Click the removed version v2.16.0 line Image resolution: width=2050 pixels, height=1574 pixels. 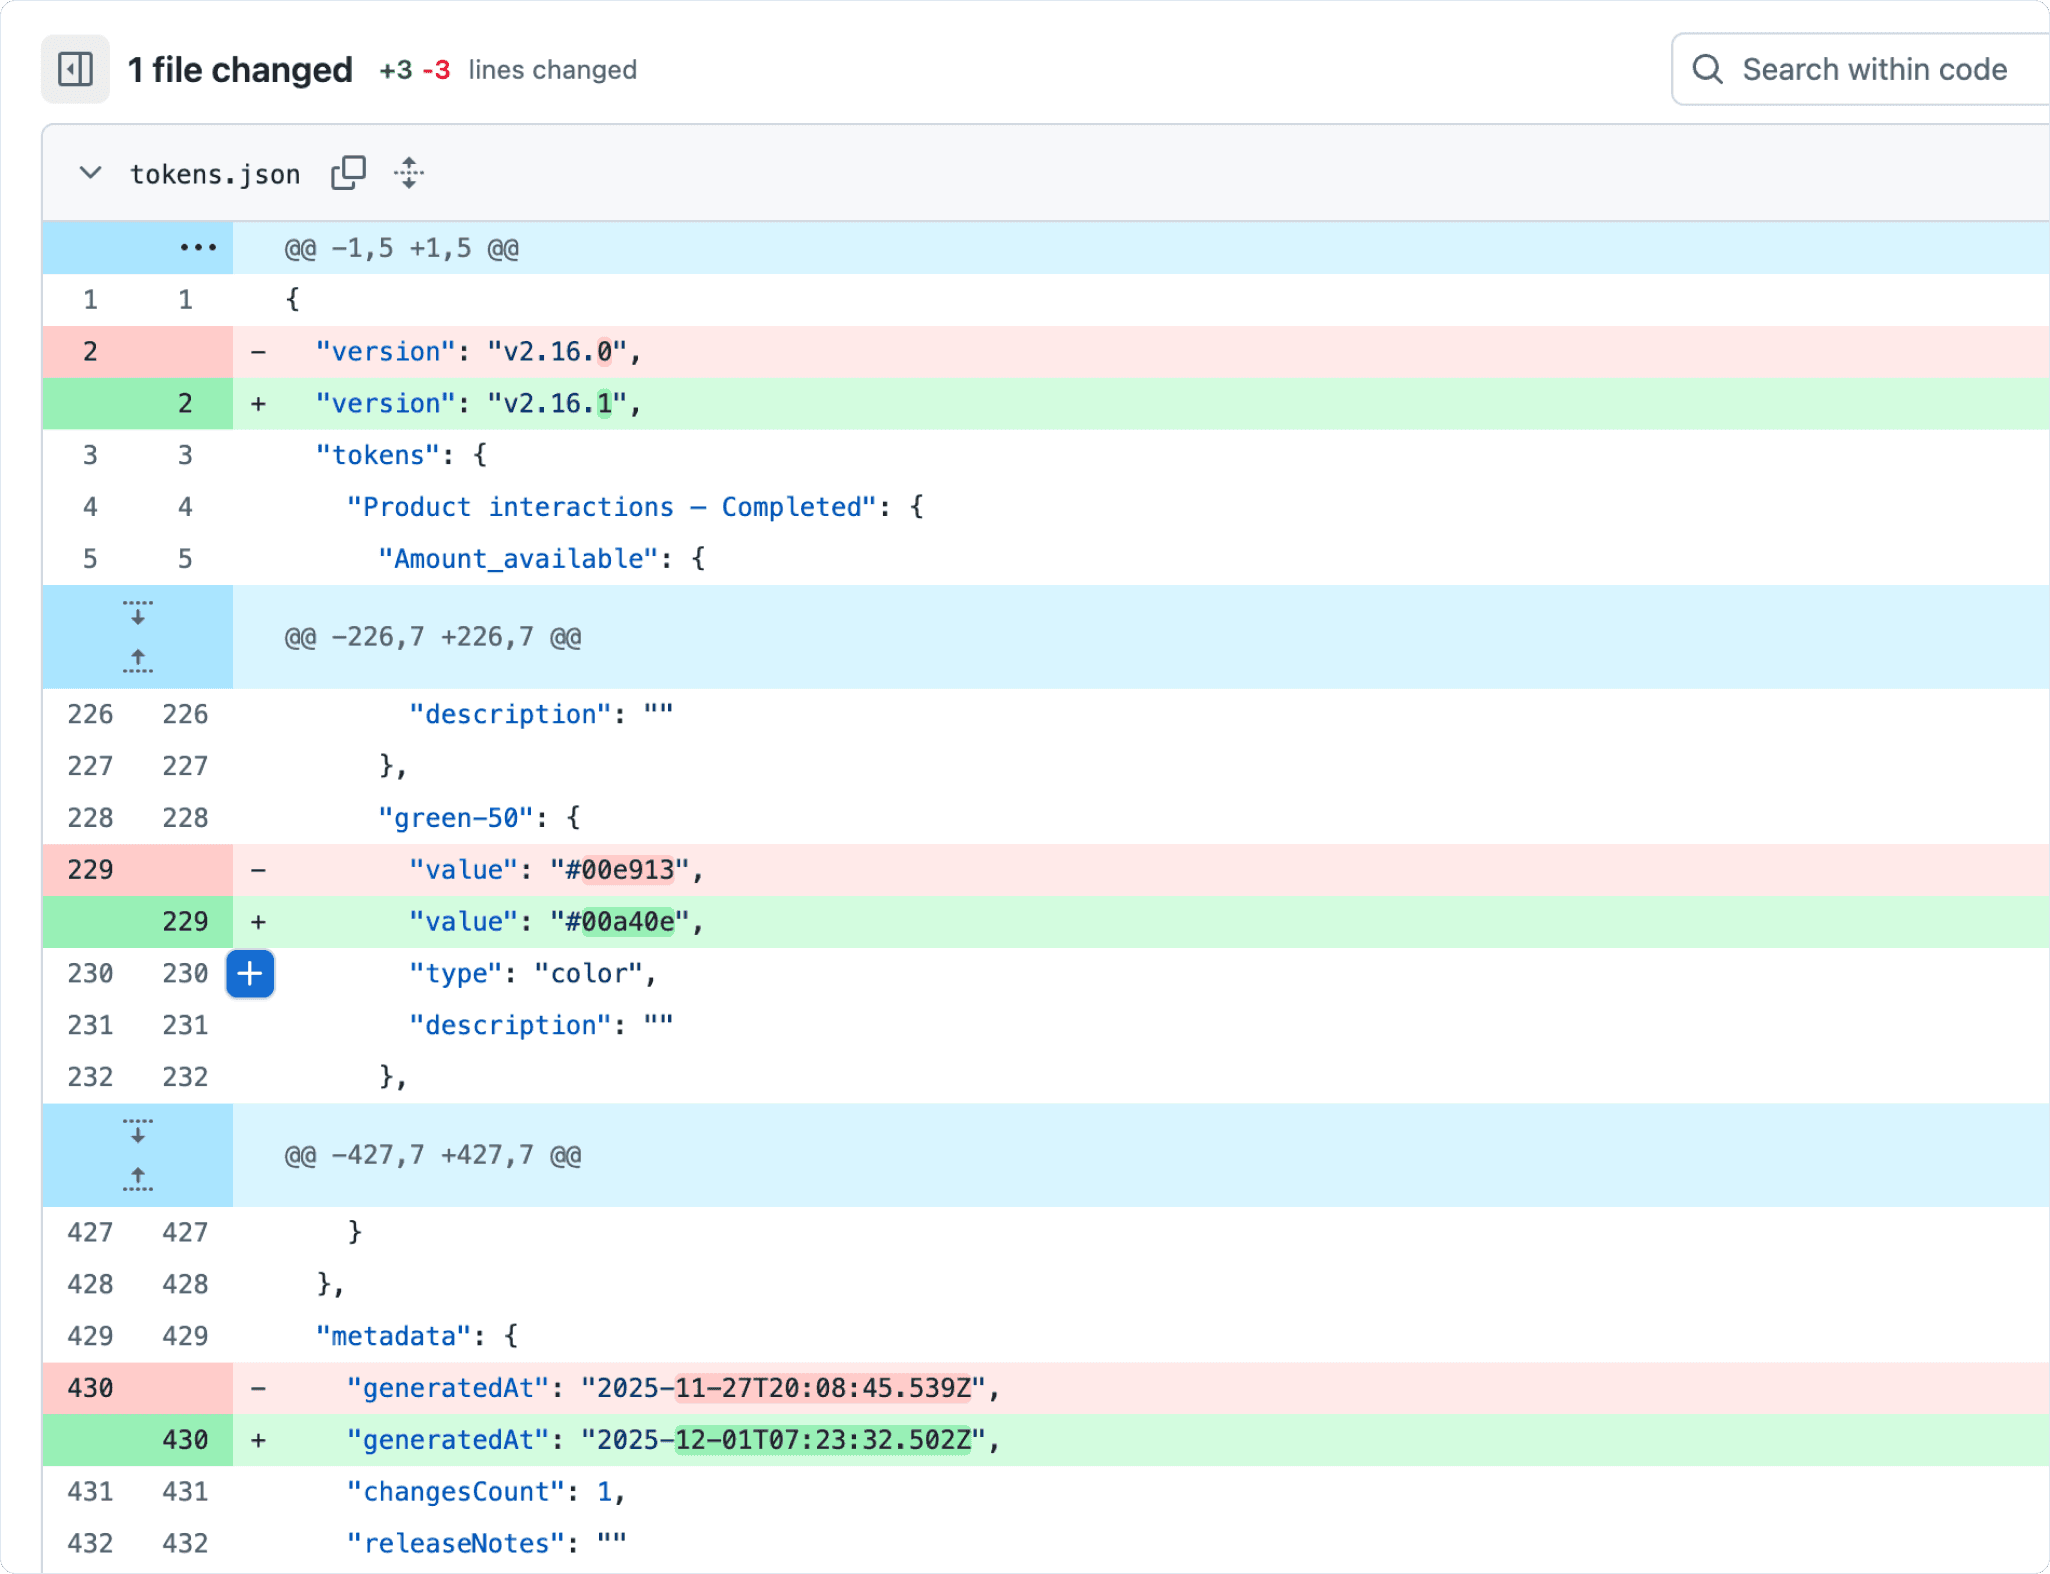point(478,352)
